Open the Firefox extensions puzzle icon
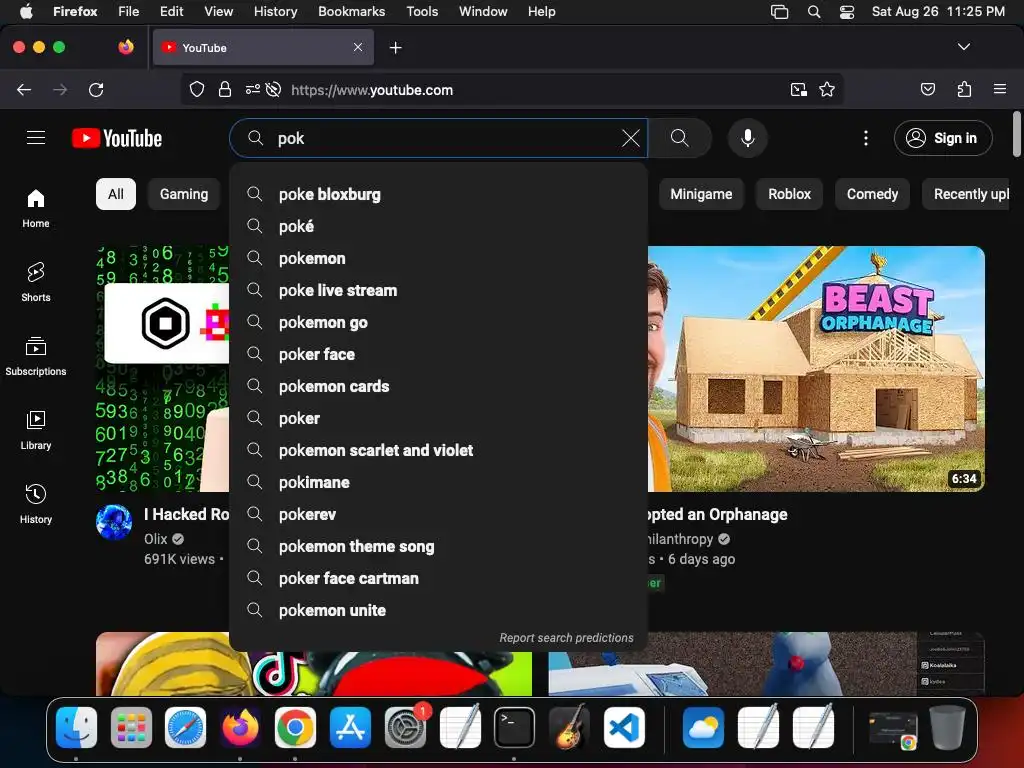The width and height of the screenshot is (1024, 768). click(x=964, y=89)
